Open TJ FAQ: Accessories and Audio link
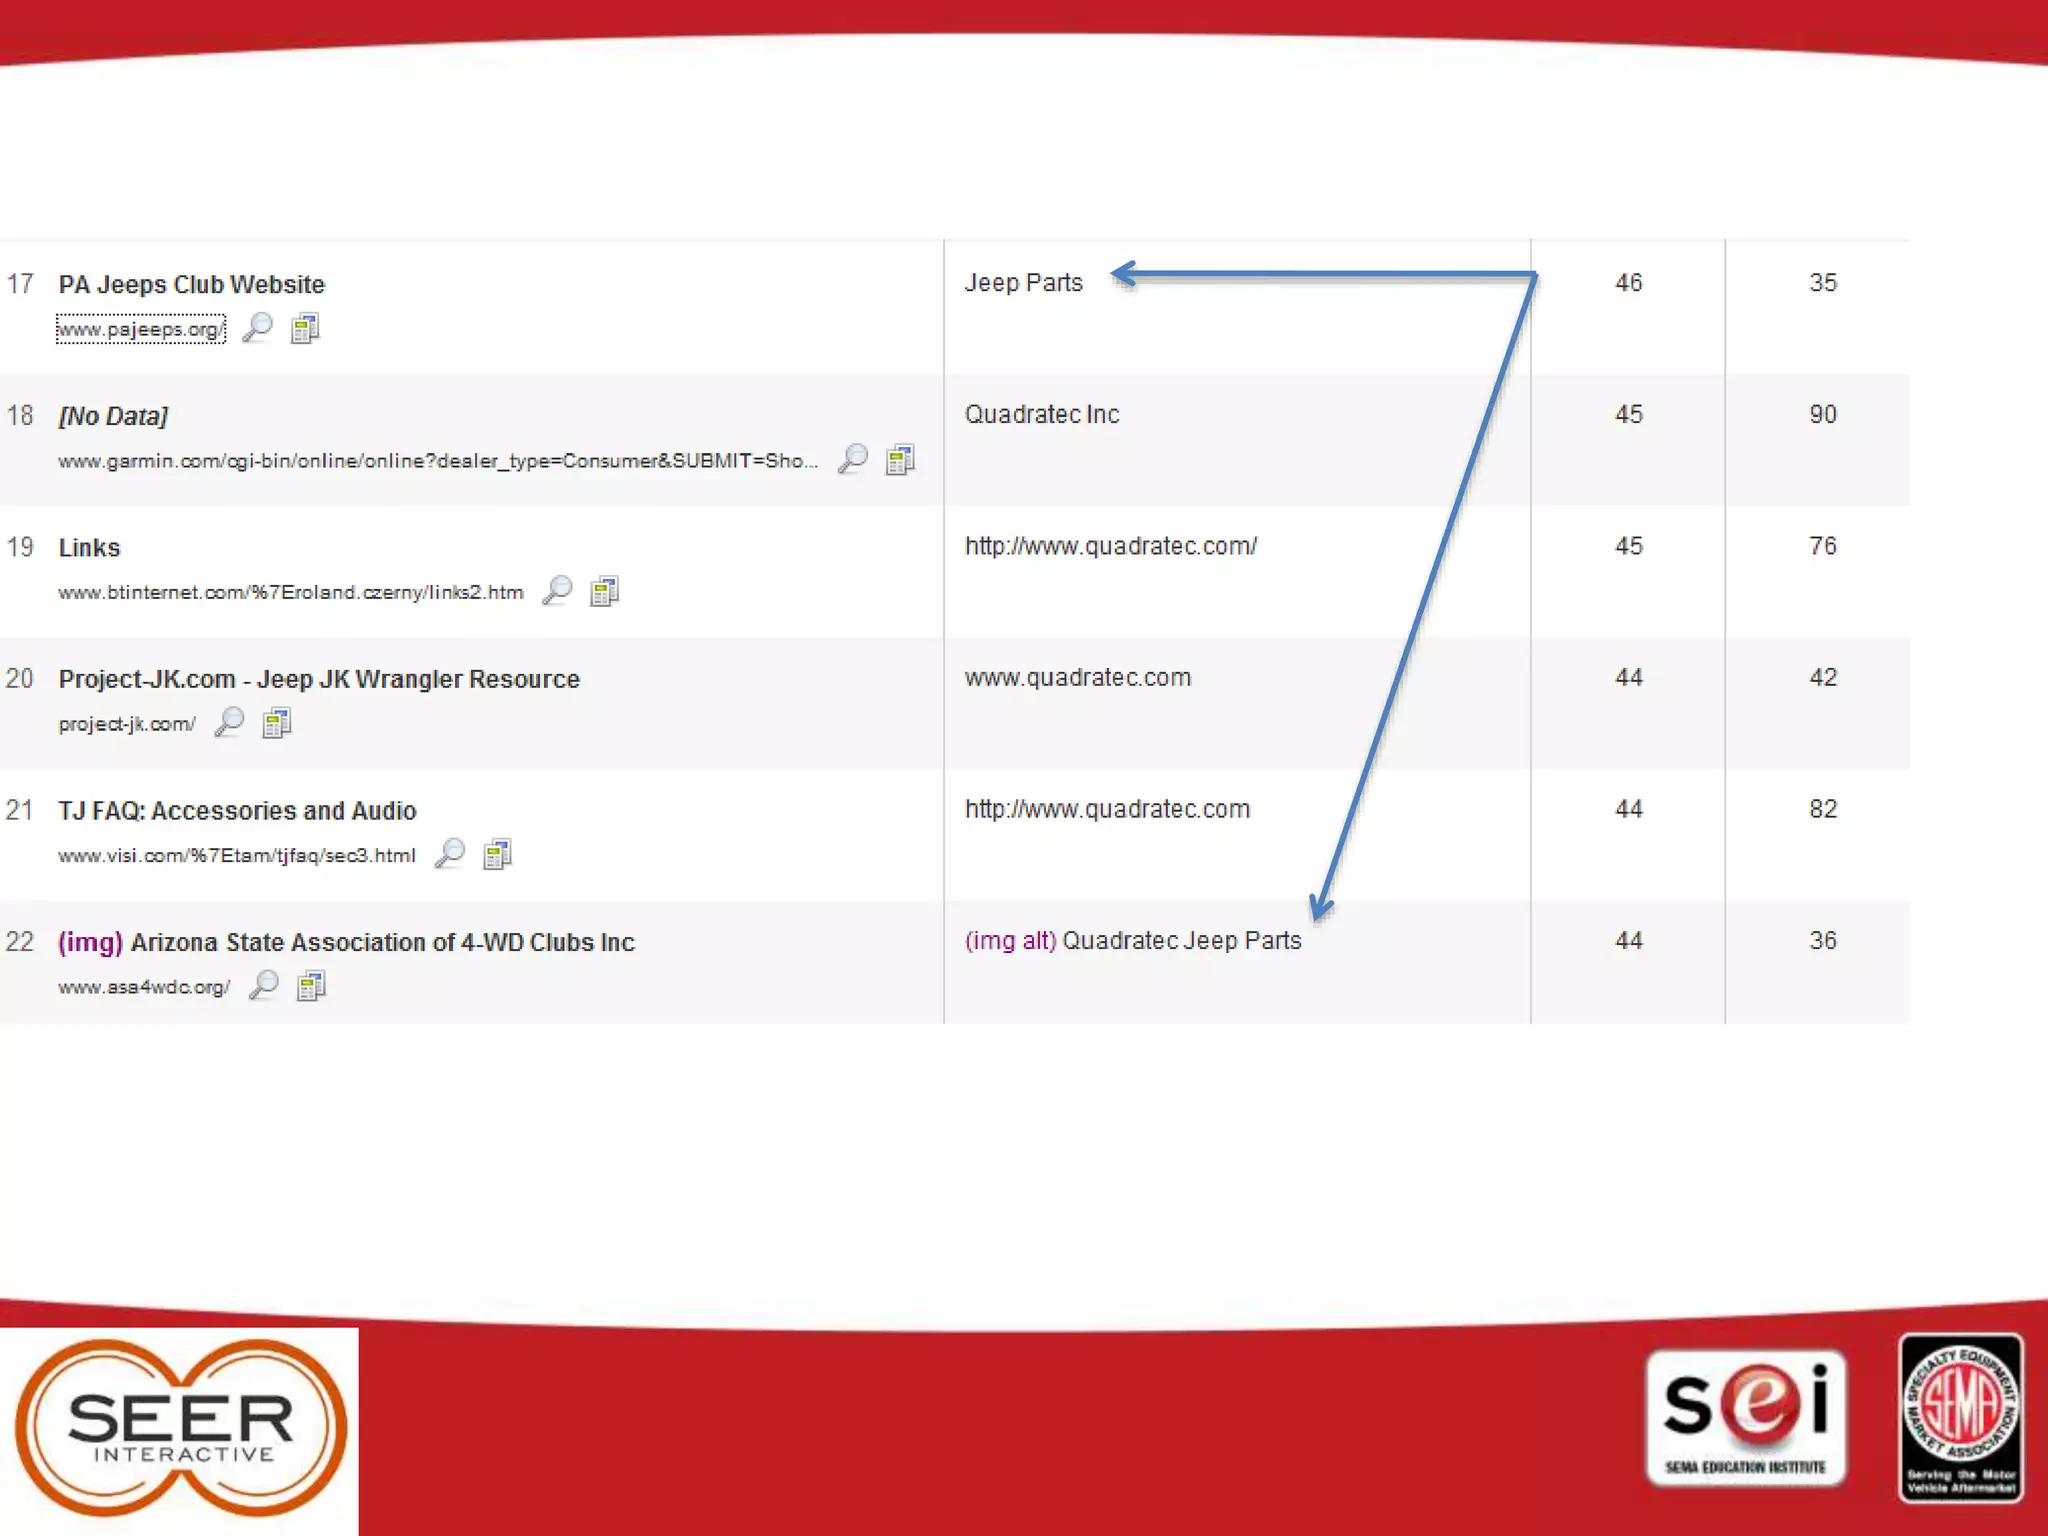Screen dimensions: 2048x1536 pyautogui.click(x=237, y=811)
